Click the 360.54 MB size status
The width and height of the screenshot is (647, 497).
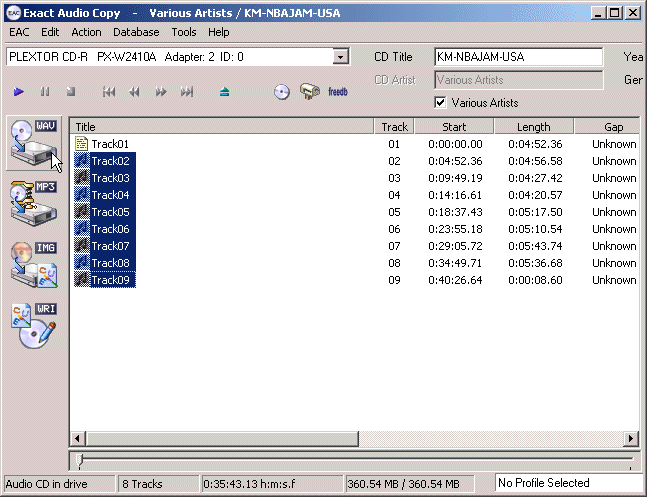coord(410,483)
